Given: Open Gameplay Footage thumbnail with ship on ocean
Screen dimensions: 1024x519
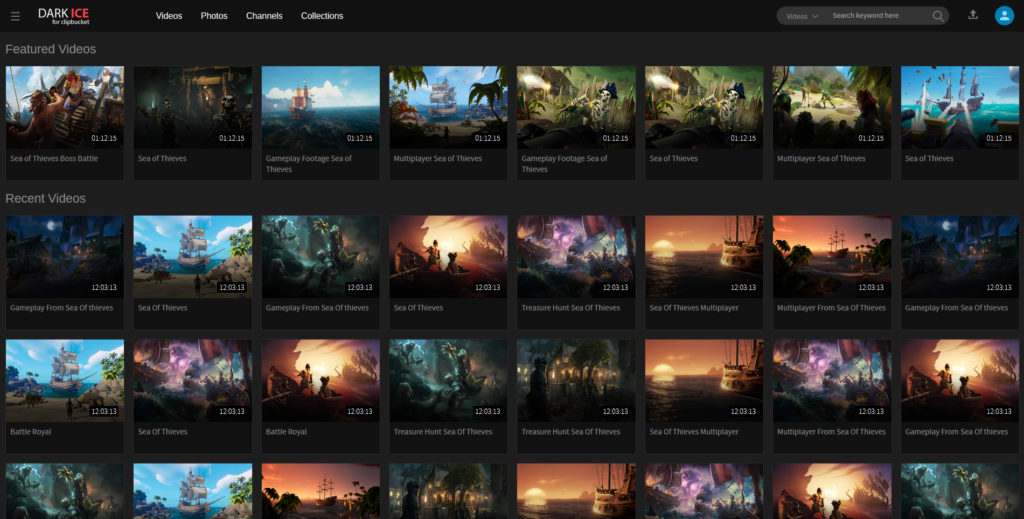Looking at the screenshot, I should [321, 107].
